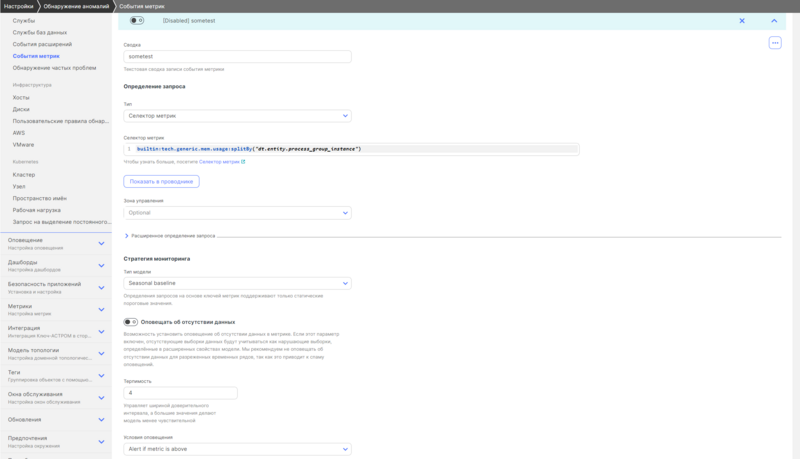Open the Тип dropdown showing Селектор метрик
Viewport: 800px width, 459px height.
tap(237, 116)
